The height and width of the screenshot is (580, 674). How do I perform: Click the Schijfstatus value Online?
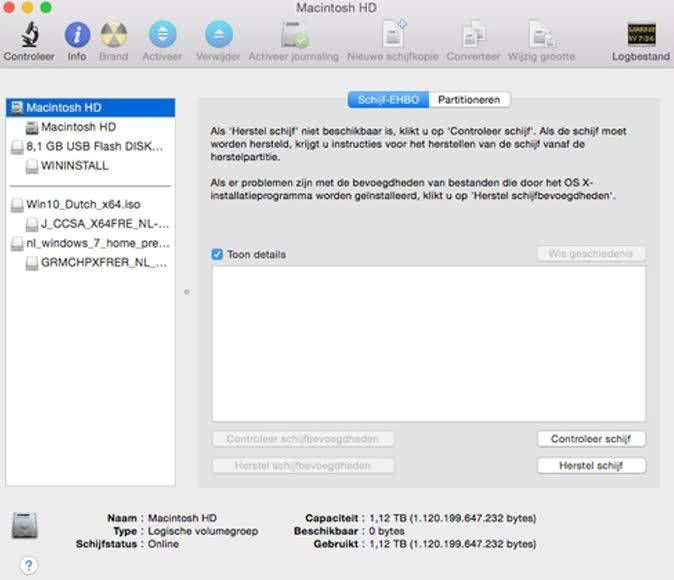[x=163, y=544]
